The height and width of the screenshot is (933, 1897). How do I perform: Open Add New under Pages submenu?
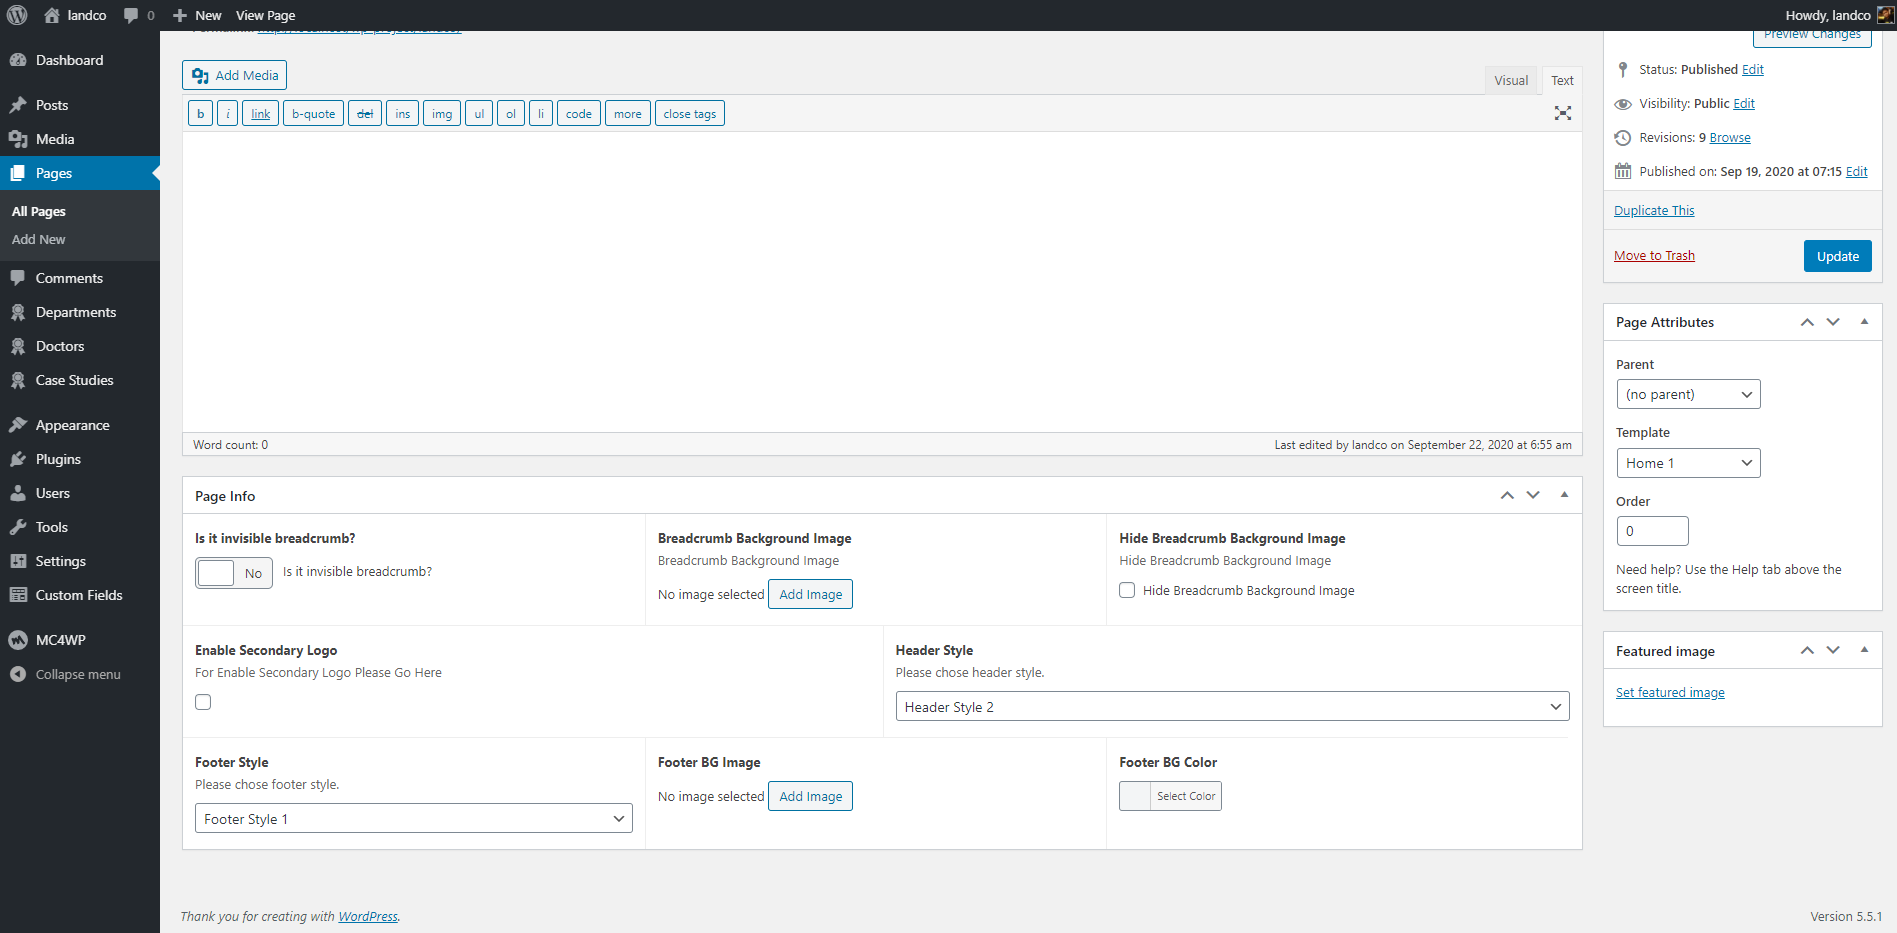[39, 240]
